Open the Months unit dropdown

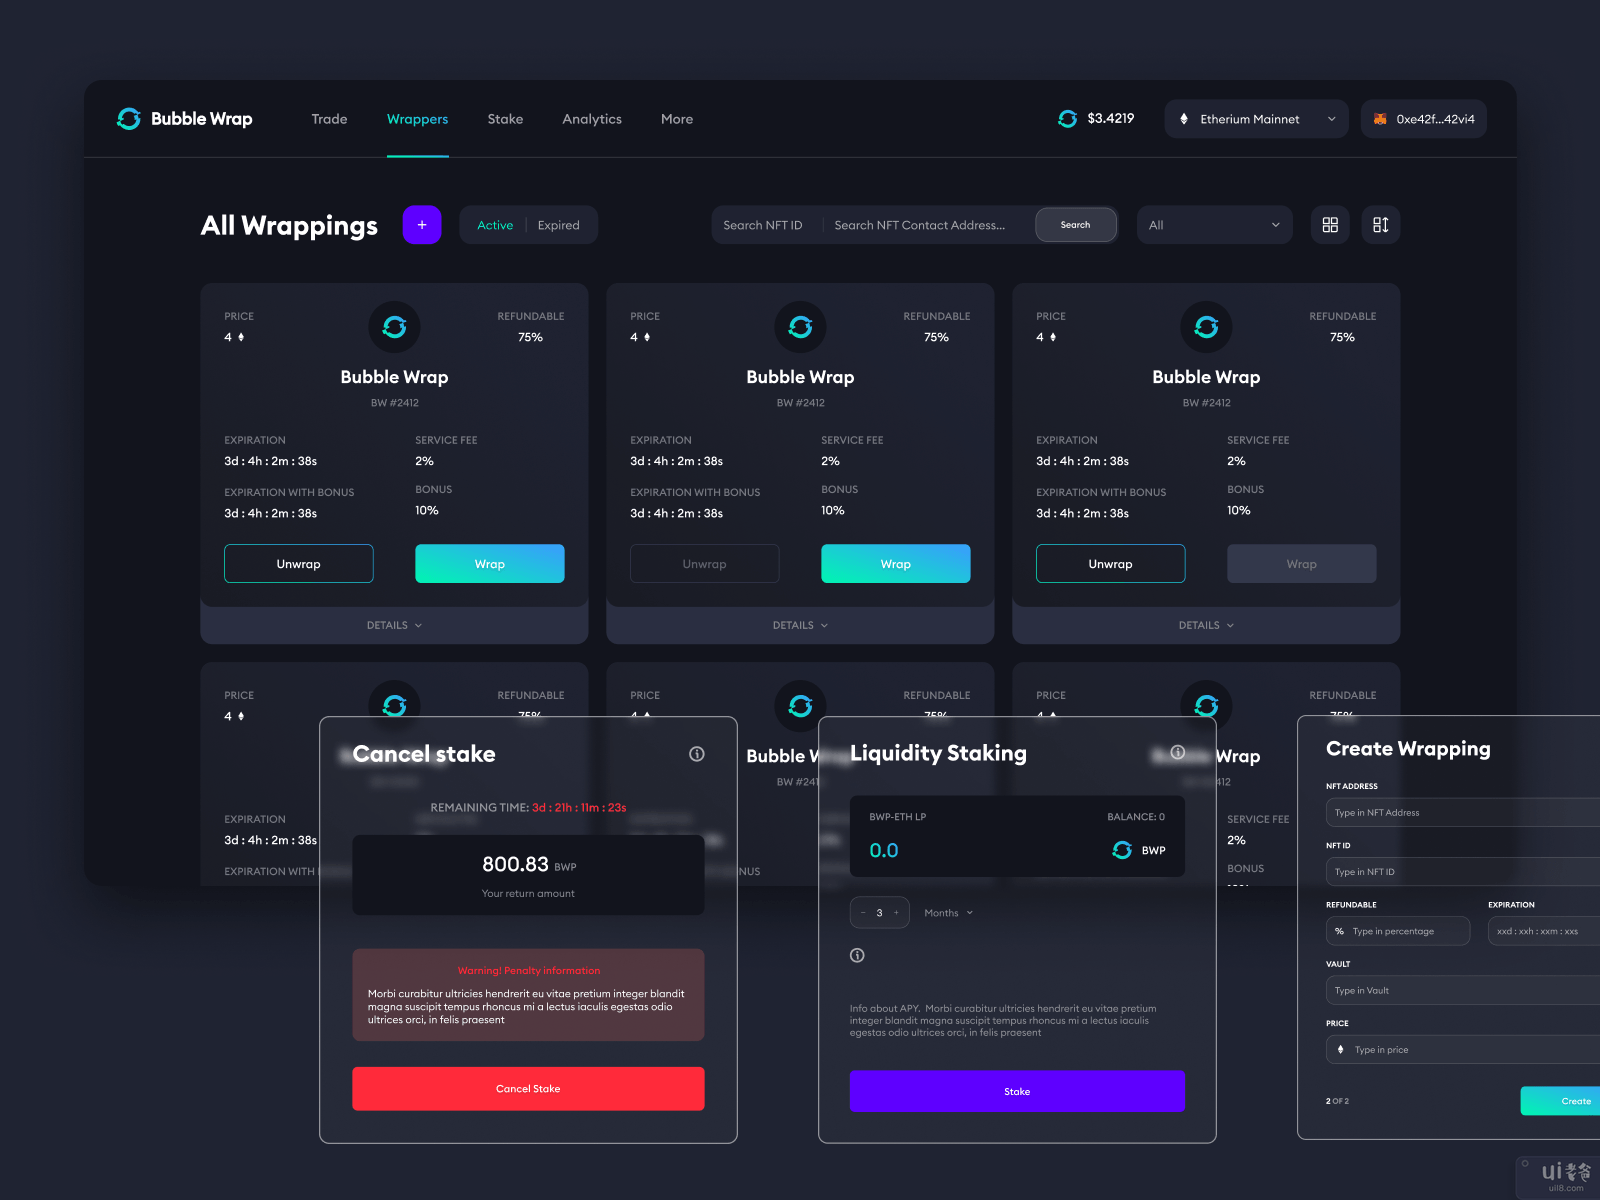948,913
